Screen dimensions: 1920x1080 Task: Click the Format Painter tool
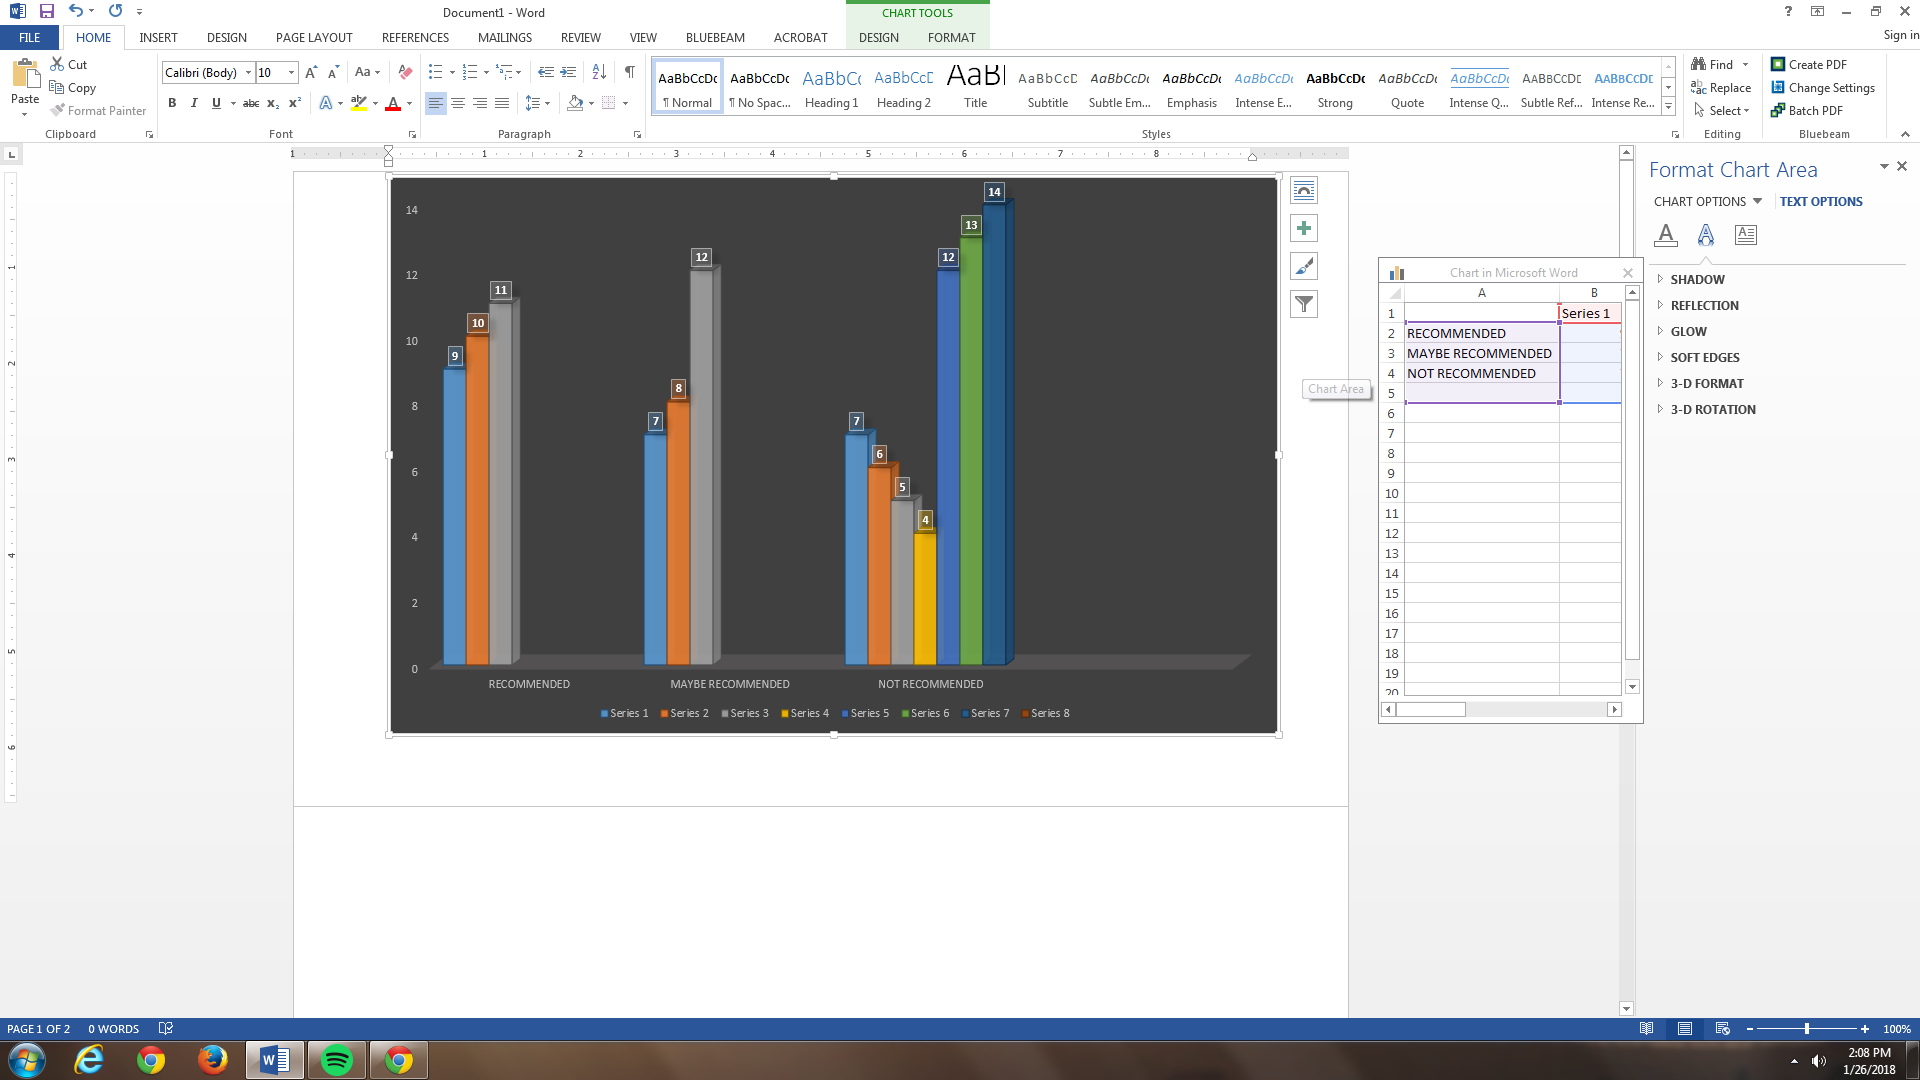point(99,111)
